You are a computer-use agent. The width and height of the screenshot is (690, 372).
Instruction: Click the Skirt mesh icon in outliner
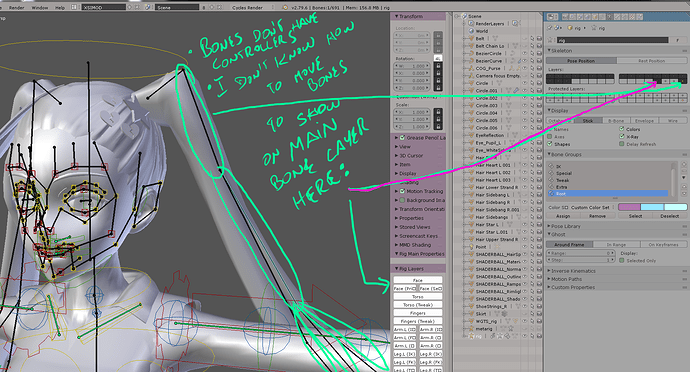point(472,314)
